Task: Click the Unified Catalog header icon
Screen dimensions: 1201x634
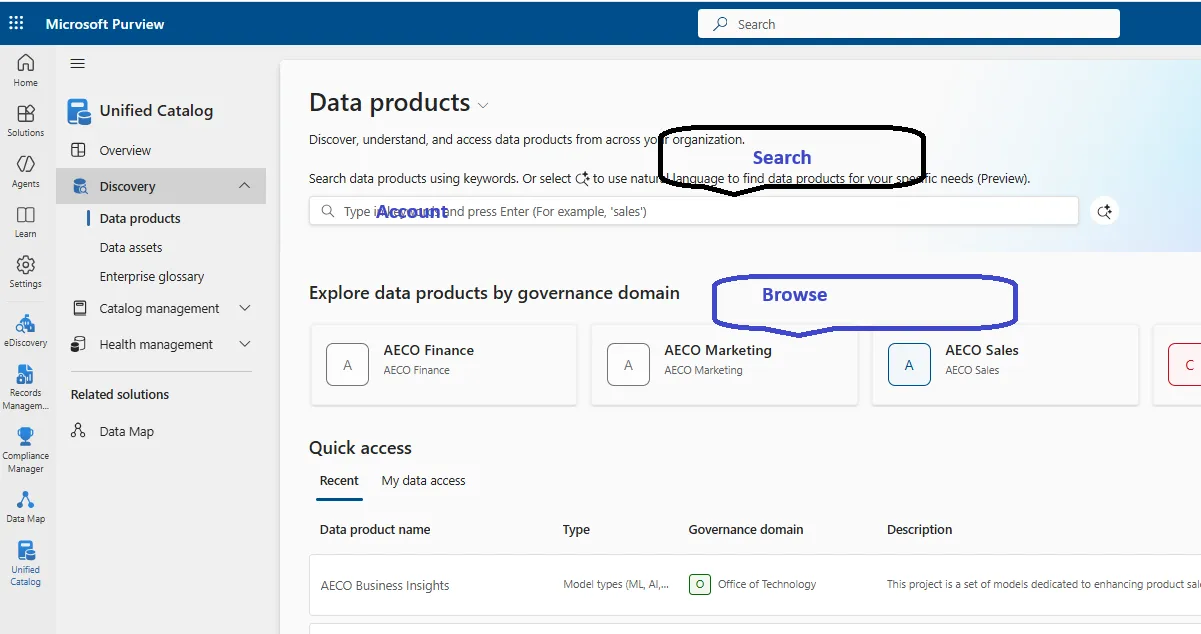Action: coord(79,111)
